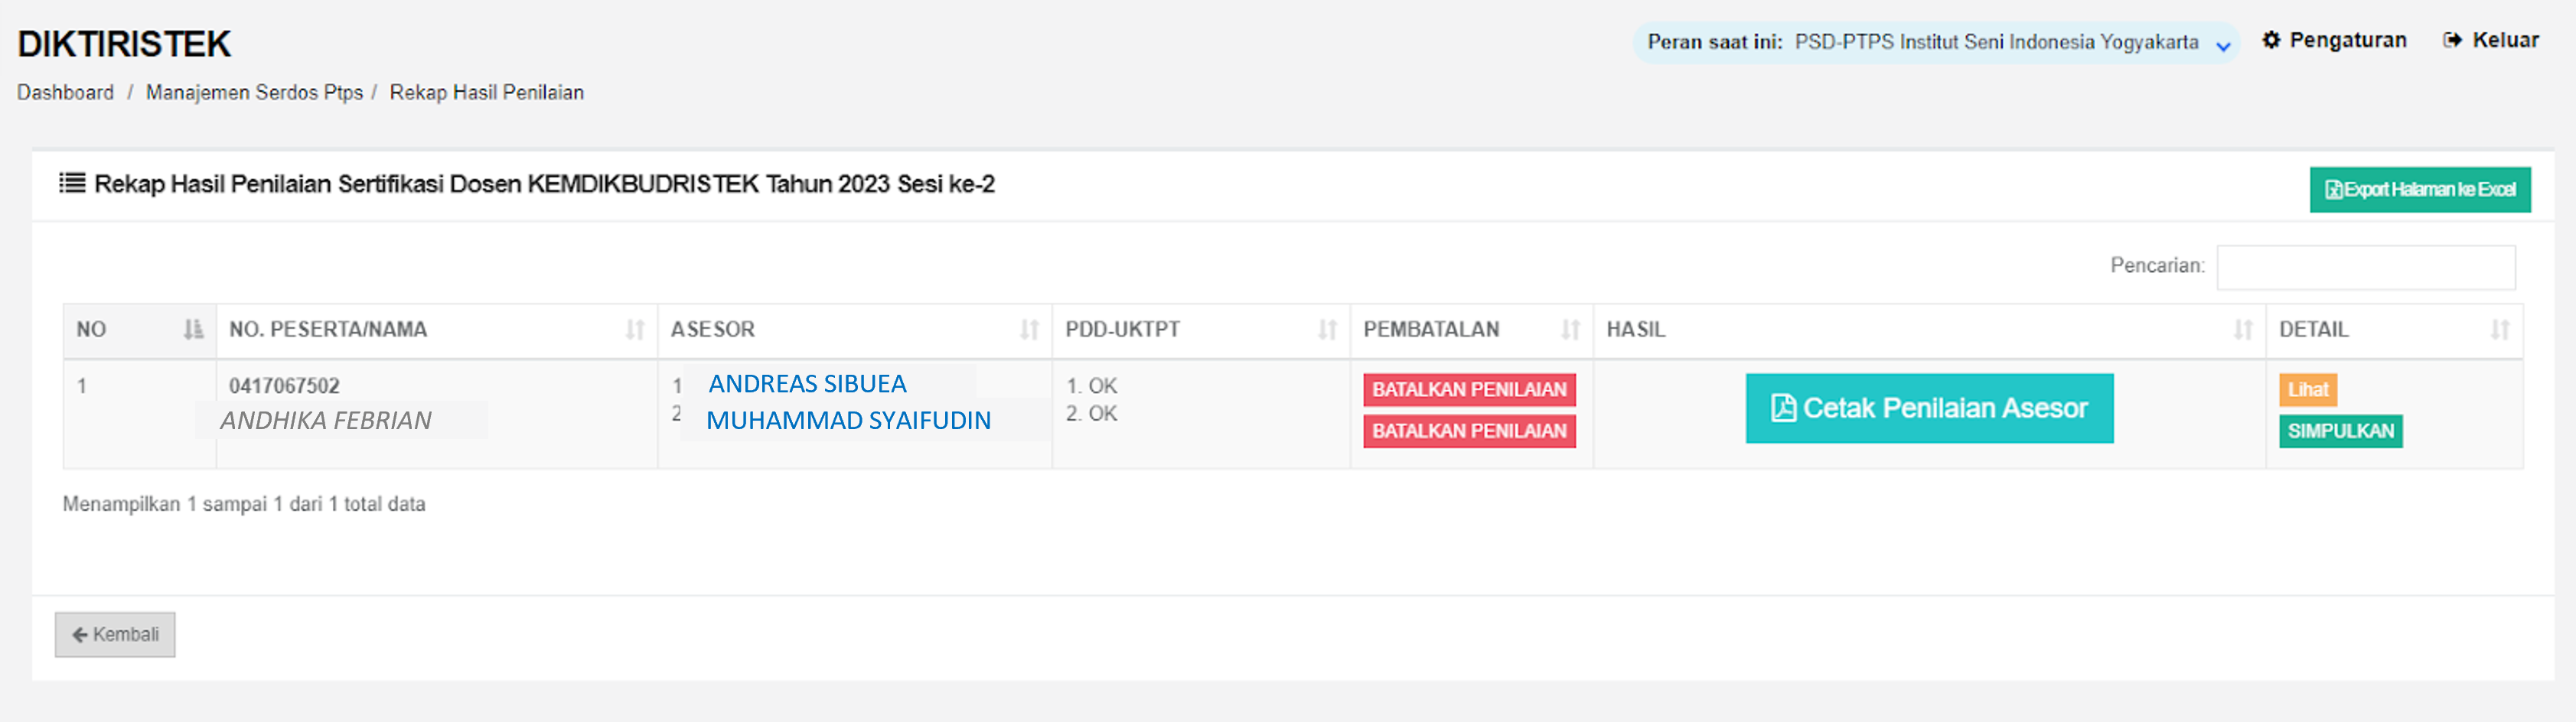Viewport: 2576px width, 722px height.
Task: Click the list icon beside Rekap Hasil Penilaian title
Action: (71, 183)
